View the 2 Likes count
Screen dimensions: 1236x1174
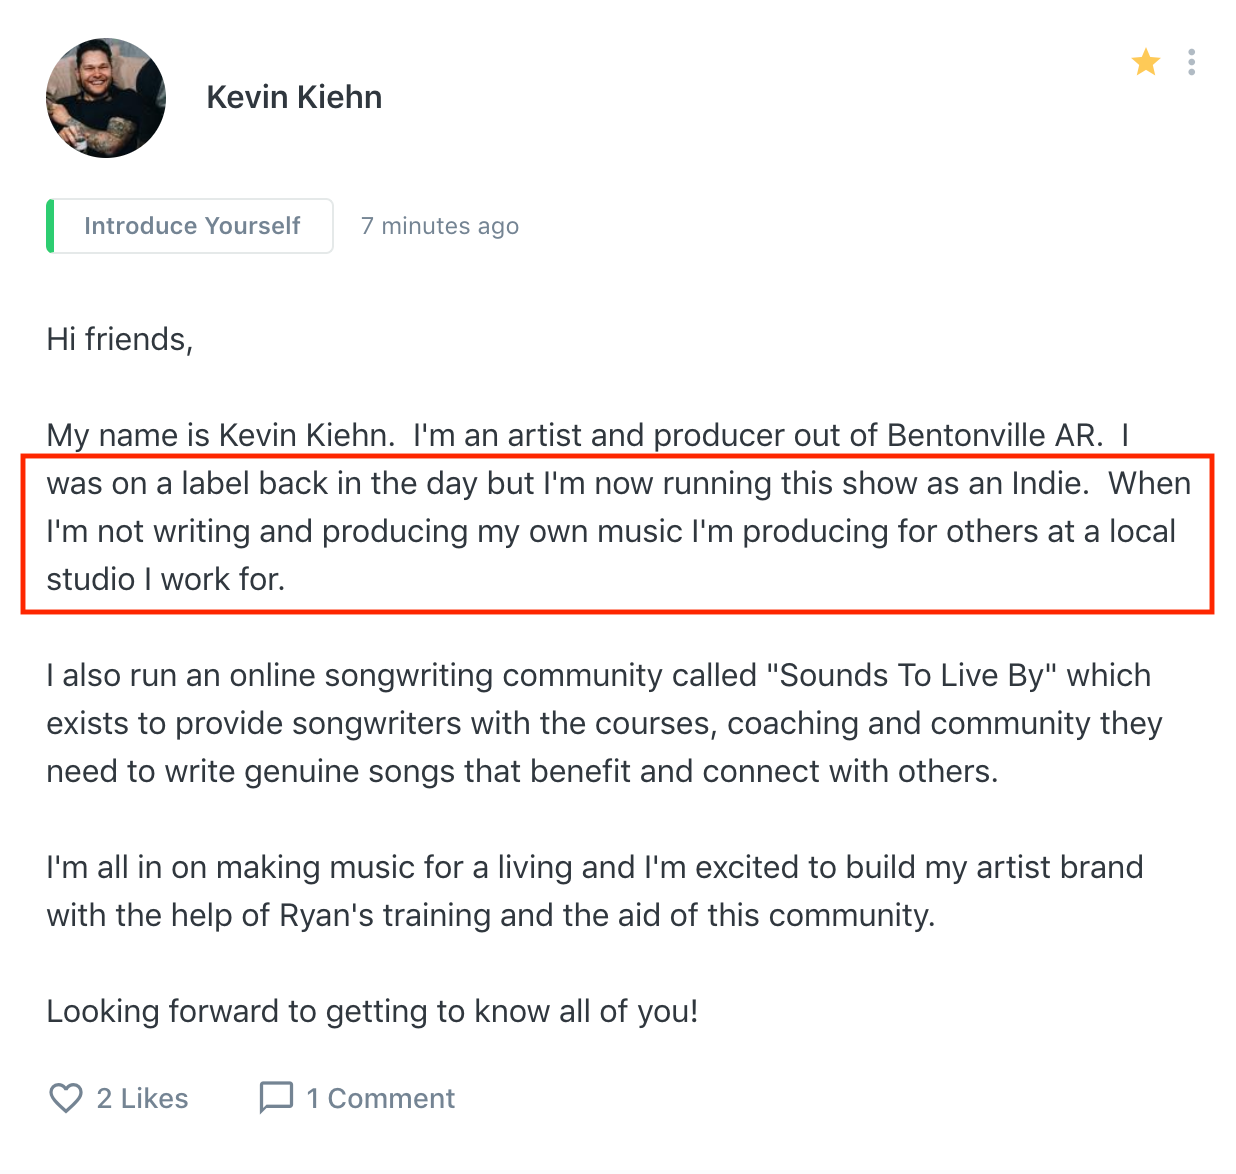pyautogui.click(x=142, y=1098)
